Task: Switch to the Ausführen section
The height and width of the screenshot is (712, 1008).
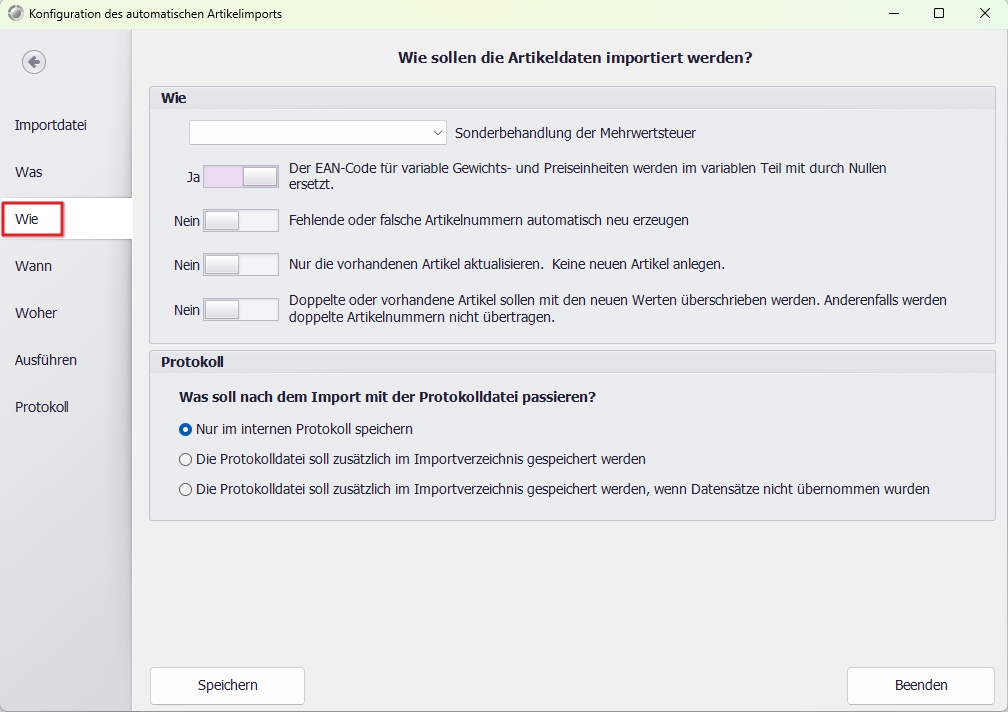Action: click(x=46, y=360)
